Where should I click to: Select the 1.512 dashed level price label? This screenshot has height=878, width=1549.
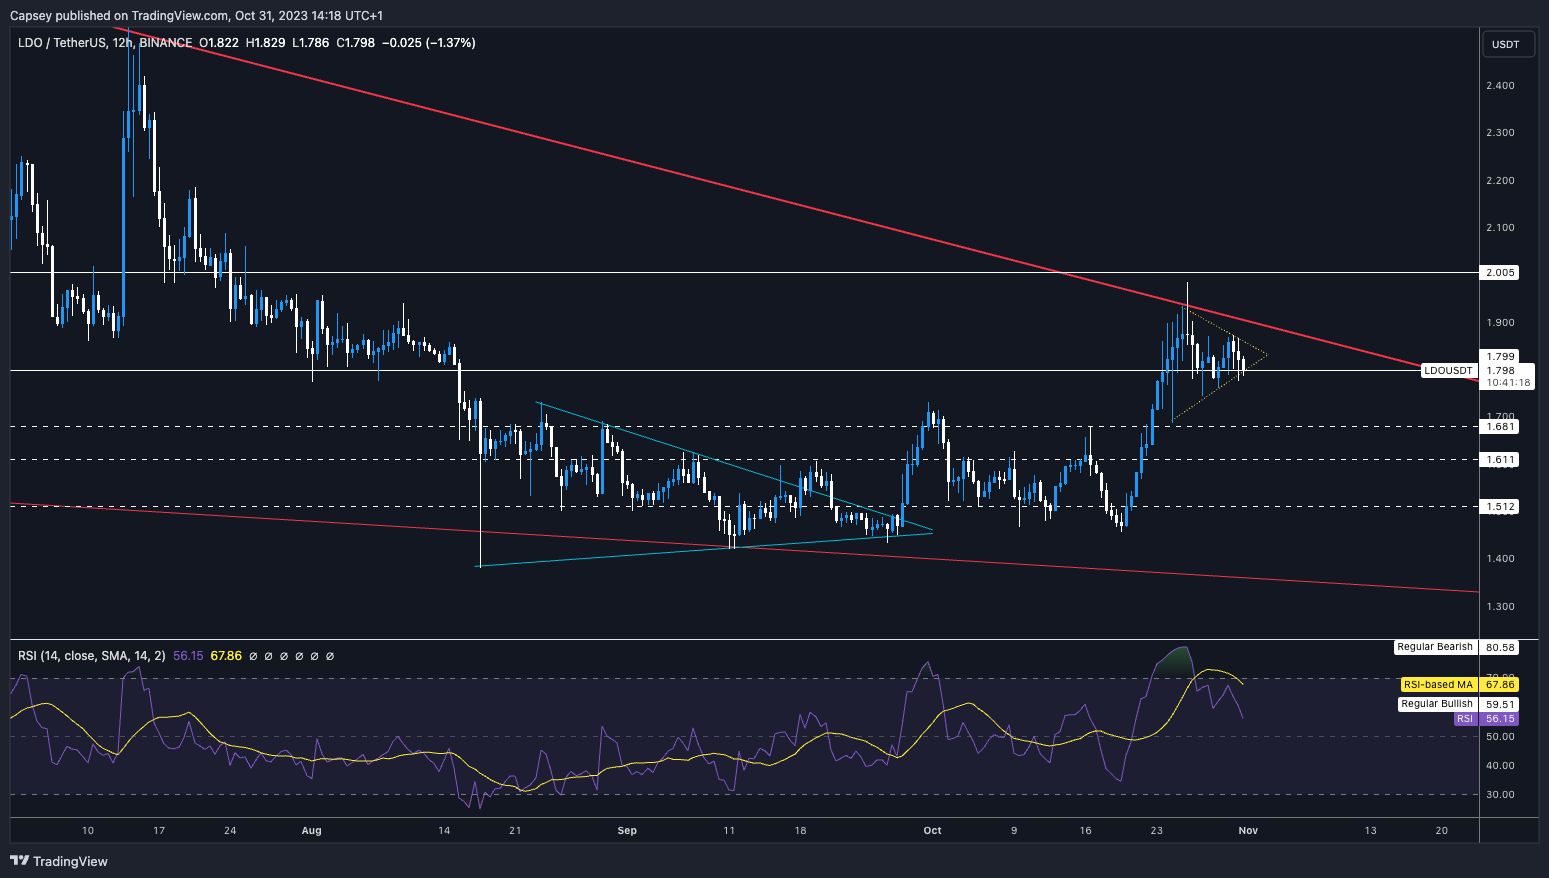1500,507
